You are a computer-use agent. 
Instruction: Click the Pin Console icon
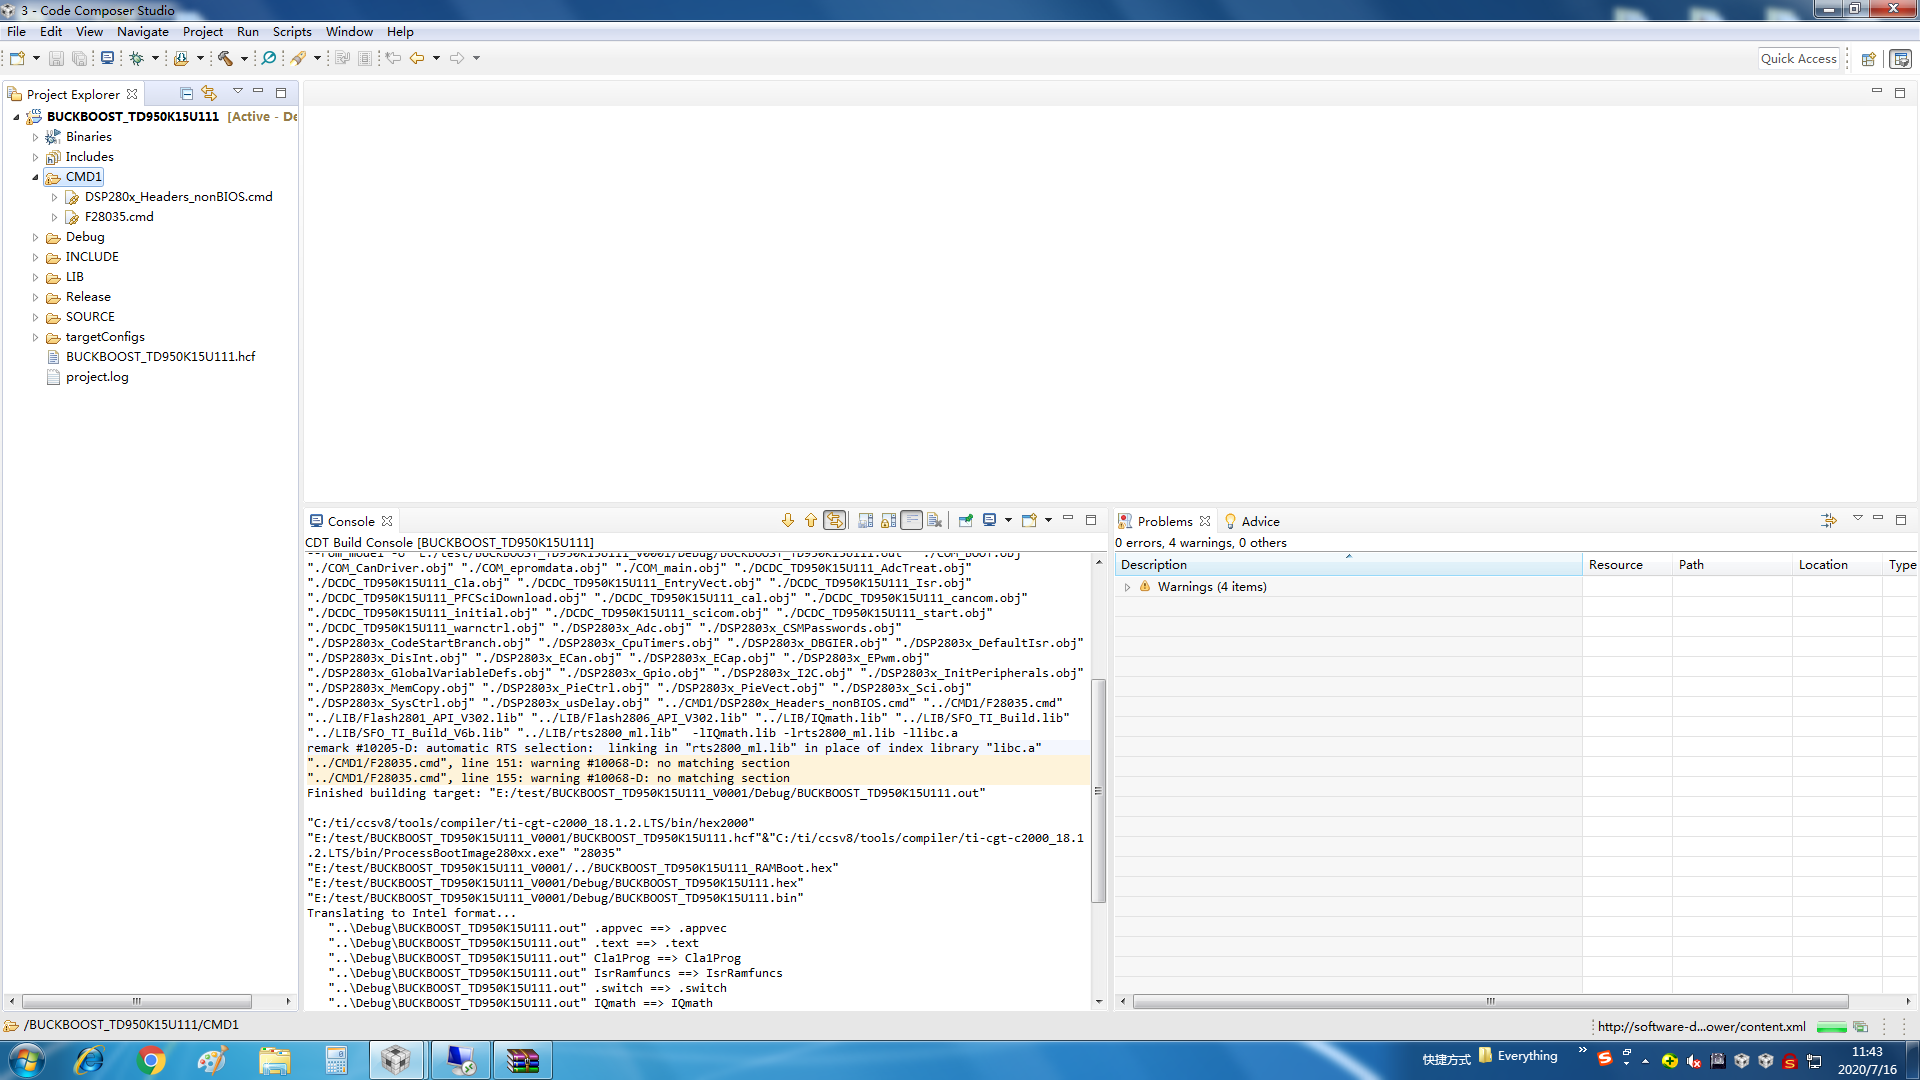pos(965,520)
